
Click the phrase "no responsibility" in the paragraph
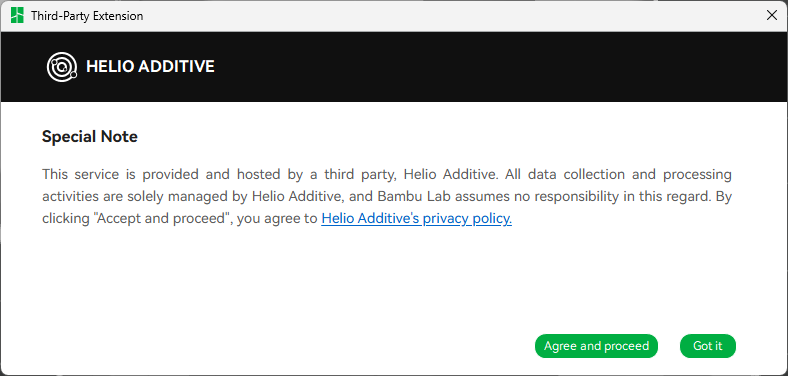[x=559, y=197]
